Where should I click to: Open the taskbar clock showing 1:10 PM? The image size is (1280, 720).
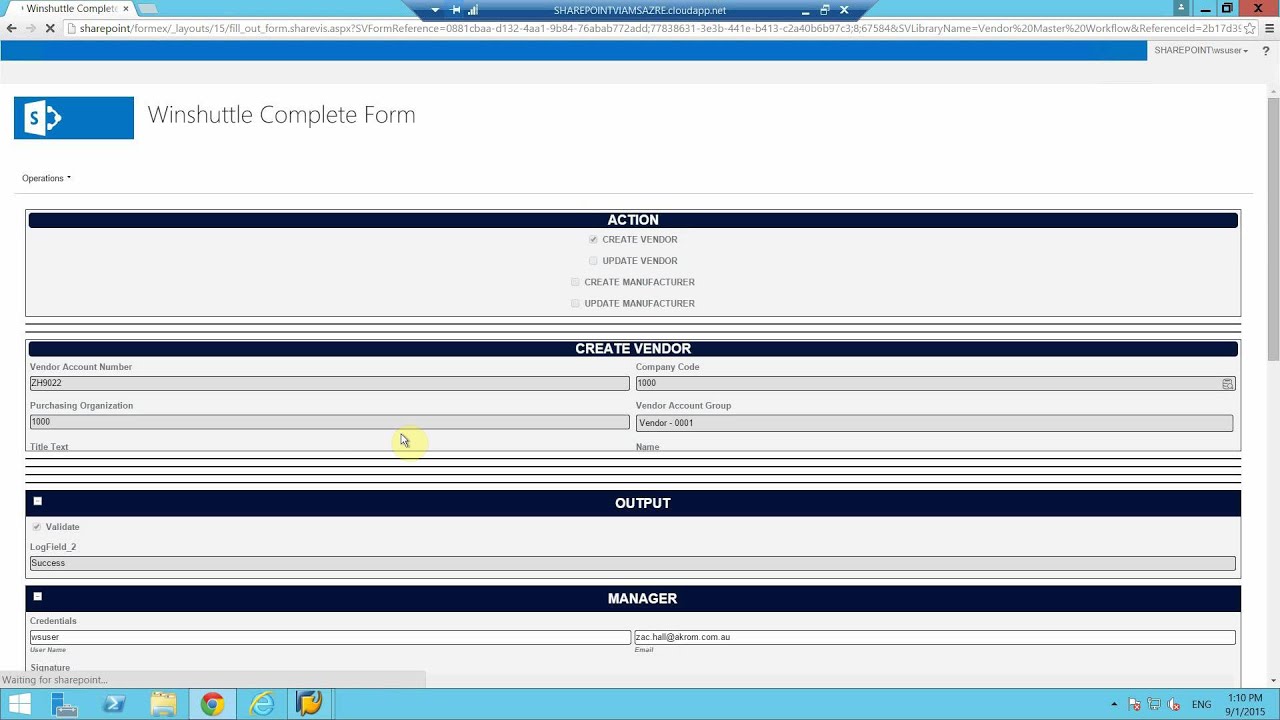1245,704
